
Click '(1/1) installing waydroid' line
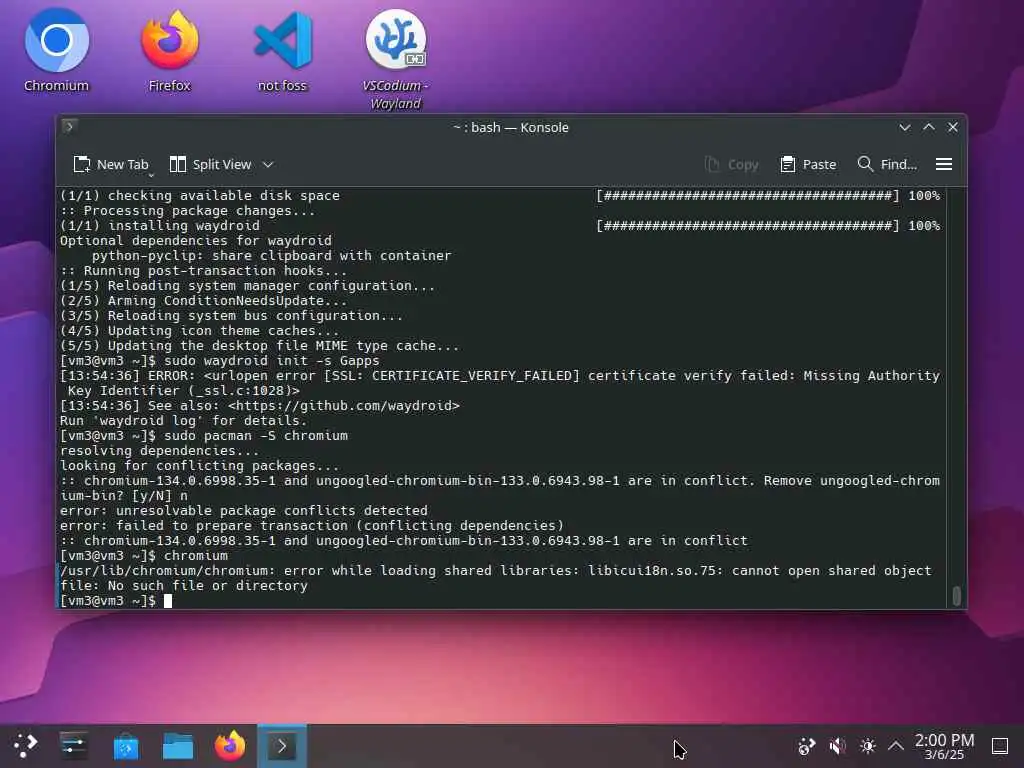point(160,225)
